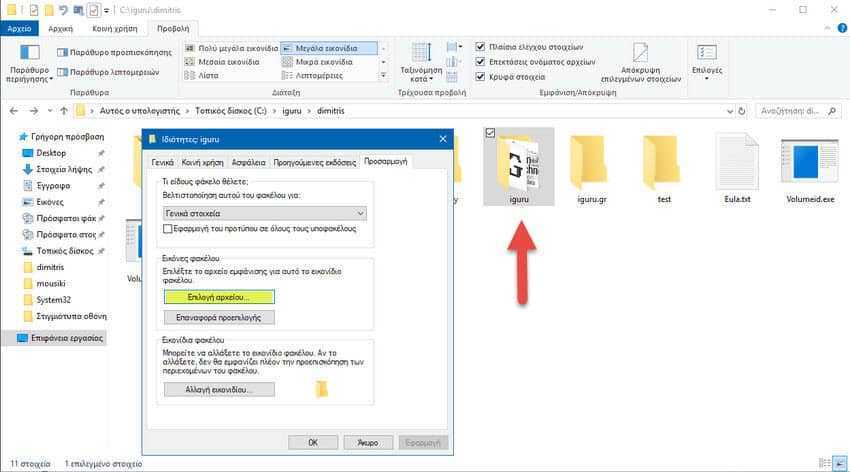Image resolution: width=850 pixels, height=472 pixels.
Task: Toggle the Preview pane (Παράθυρο προεπισκόπησης)
Action: pyautogui.click(x=114, y=53)
